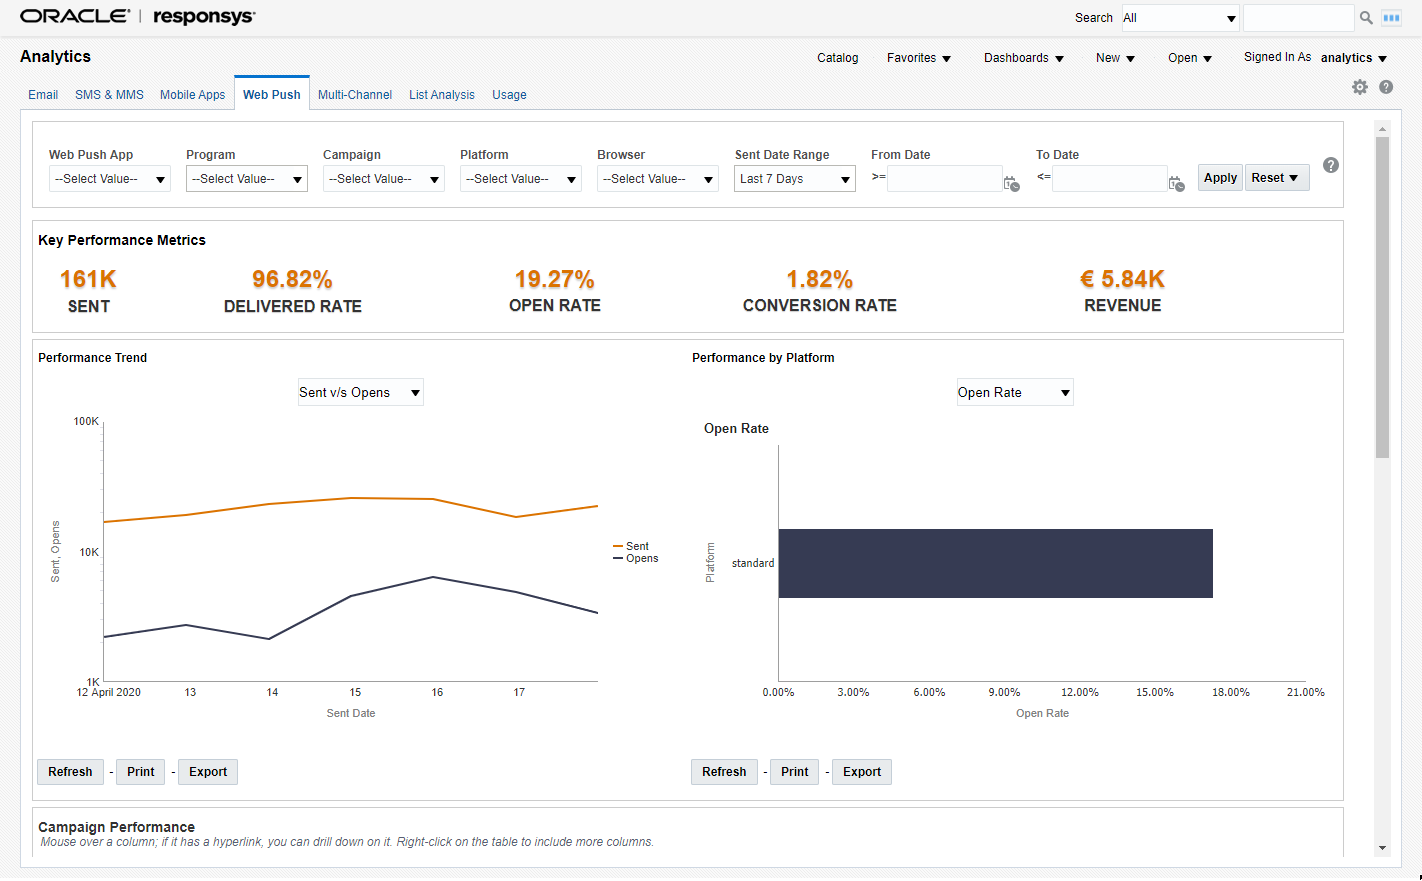Open the Open Rate platform metric dropdown
The image size is (1422, 881).
coord(1014,393)
